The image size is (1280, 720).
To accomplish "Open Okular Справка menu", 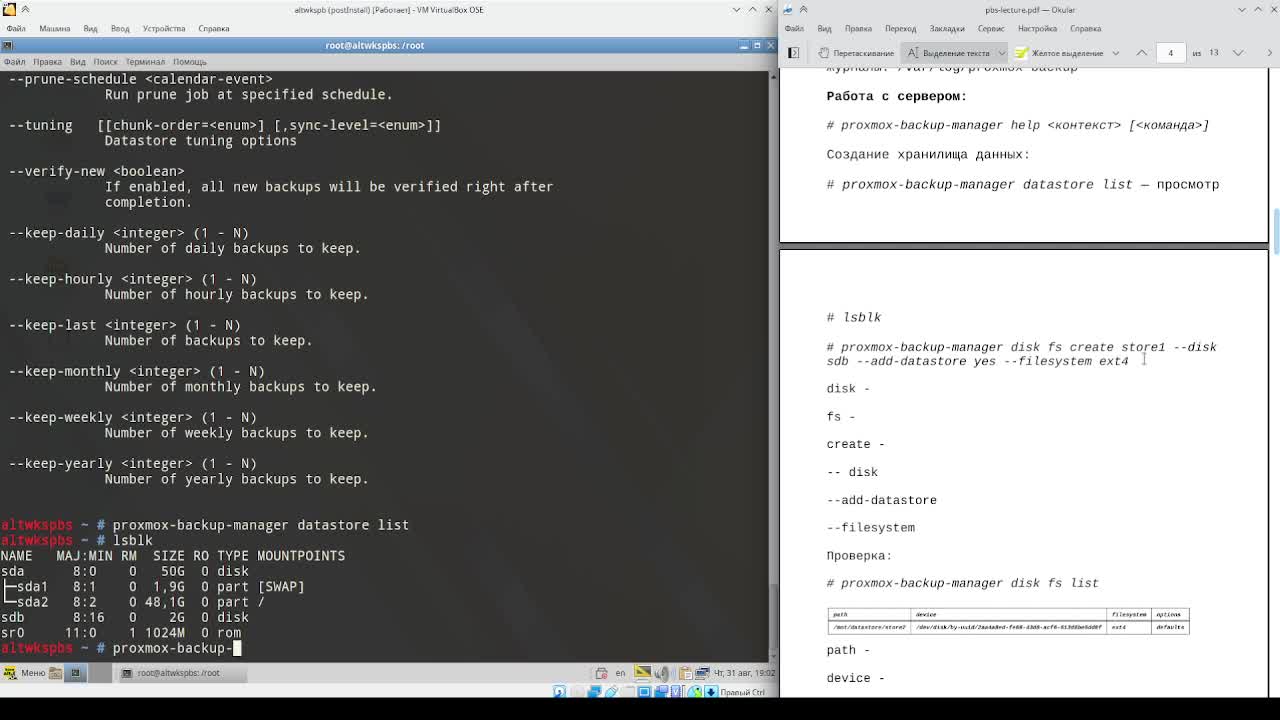I will tap(1085, 28).
